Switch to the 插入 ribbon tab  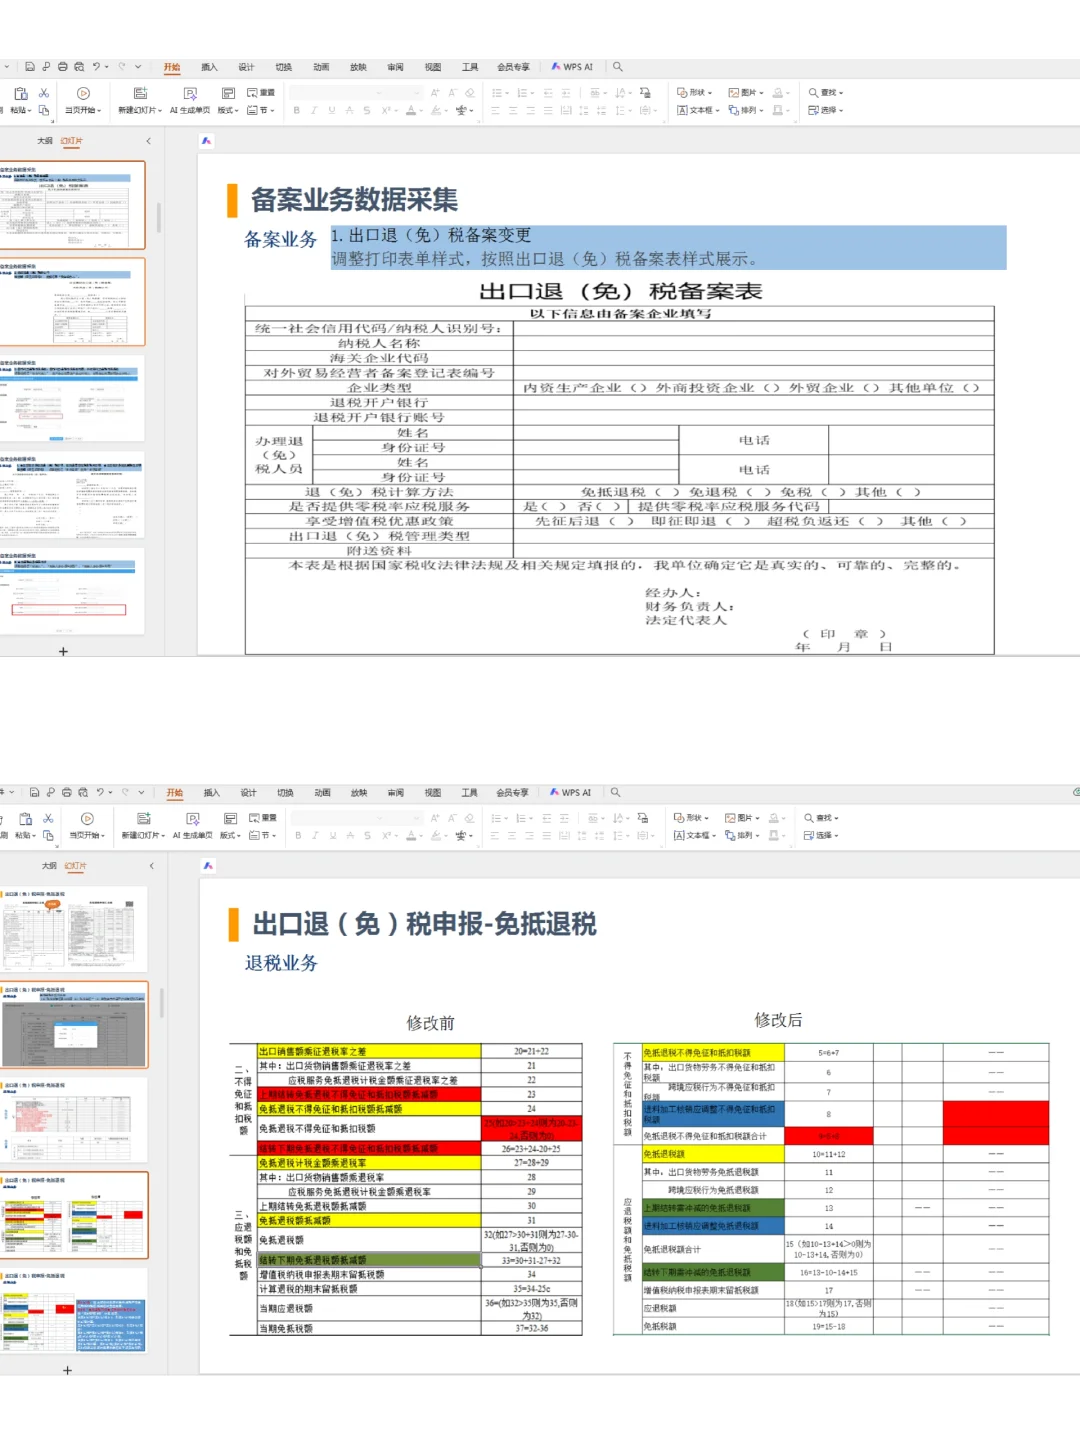208,66
